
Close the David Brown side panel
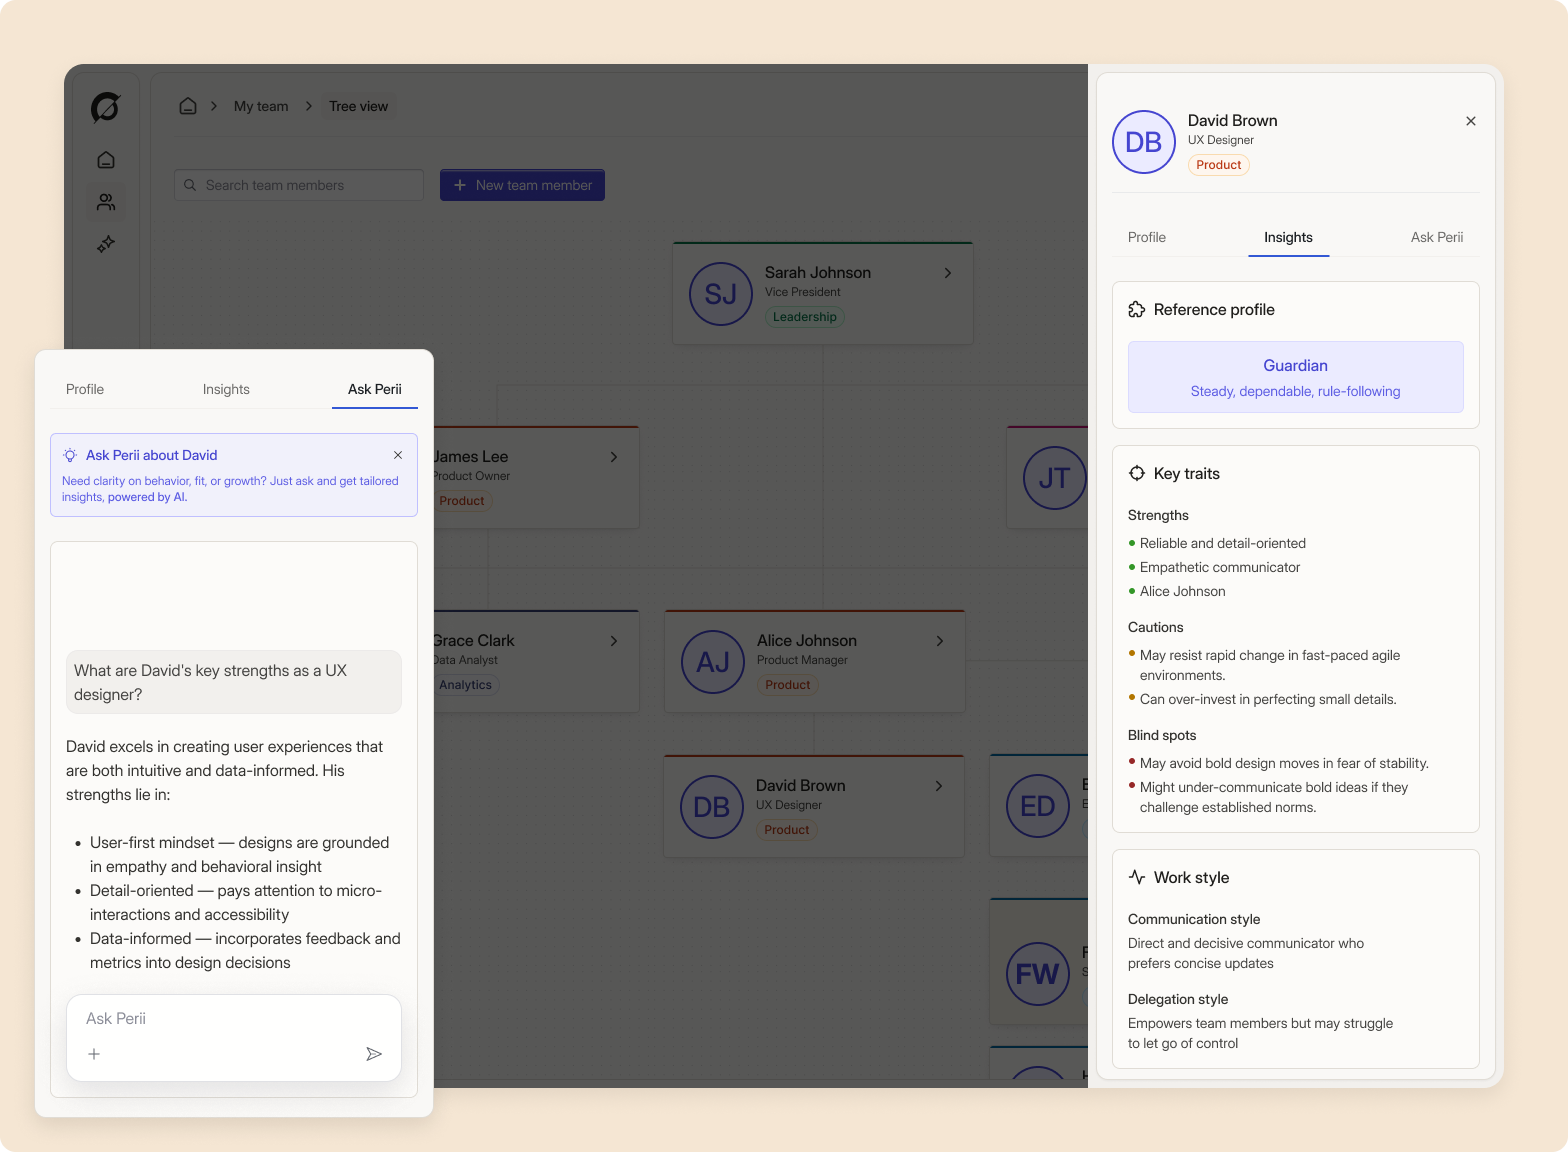[x=1471, y=121]
